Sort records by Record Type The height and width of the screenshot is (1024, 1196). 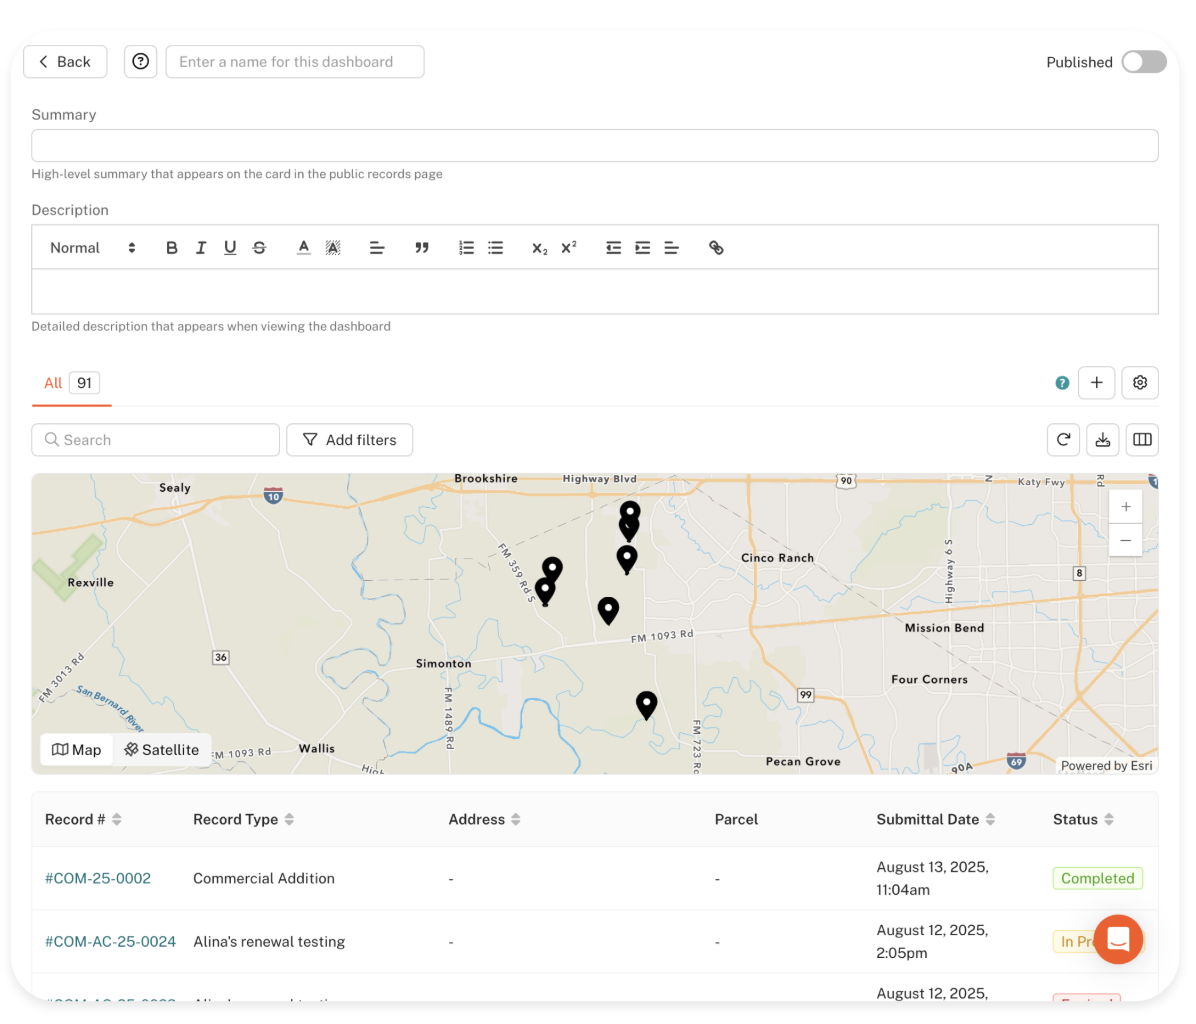[x=243, y=819]
